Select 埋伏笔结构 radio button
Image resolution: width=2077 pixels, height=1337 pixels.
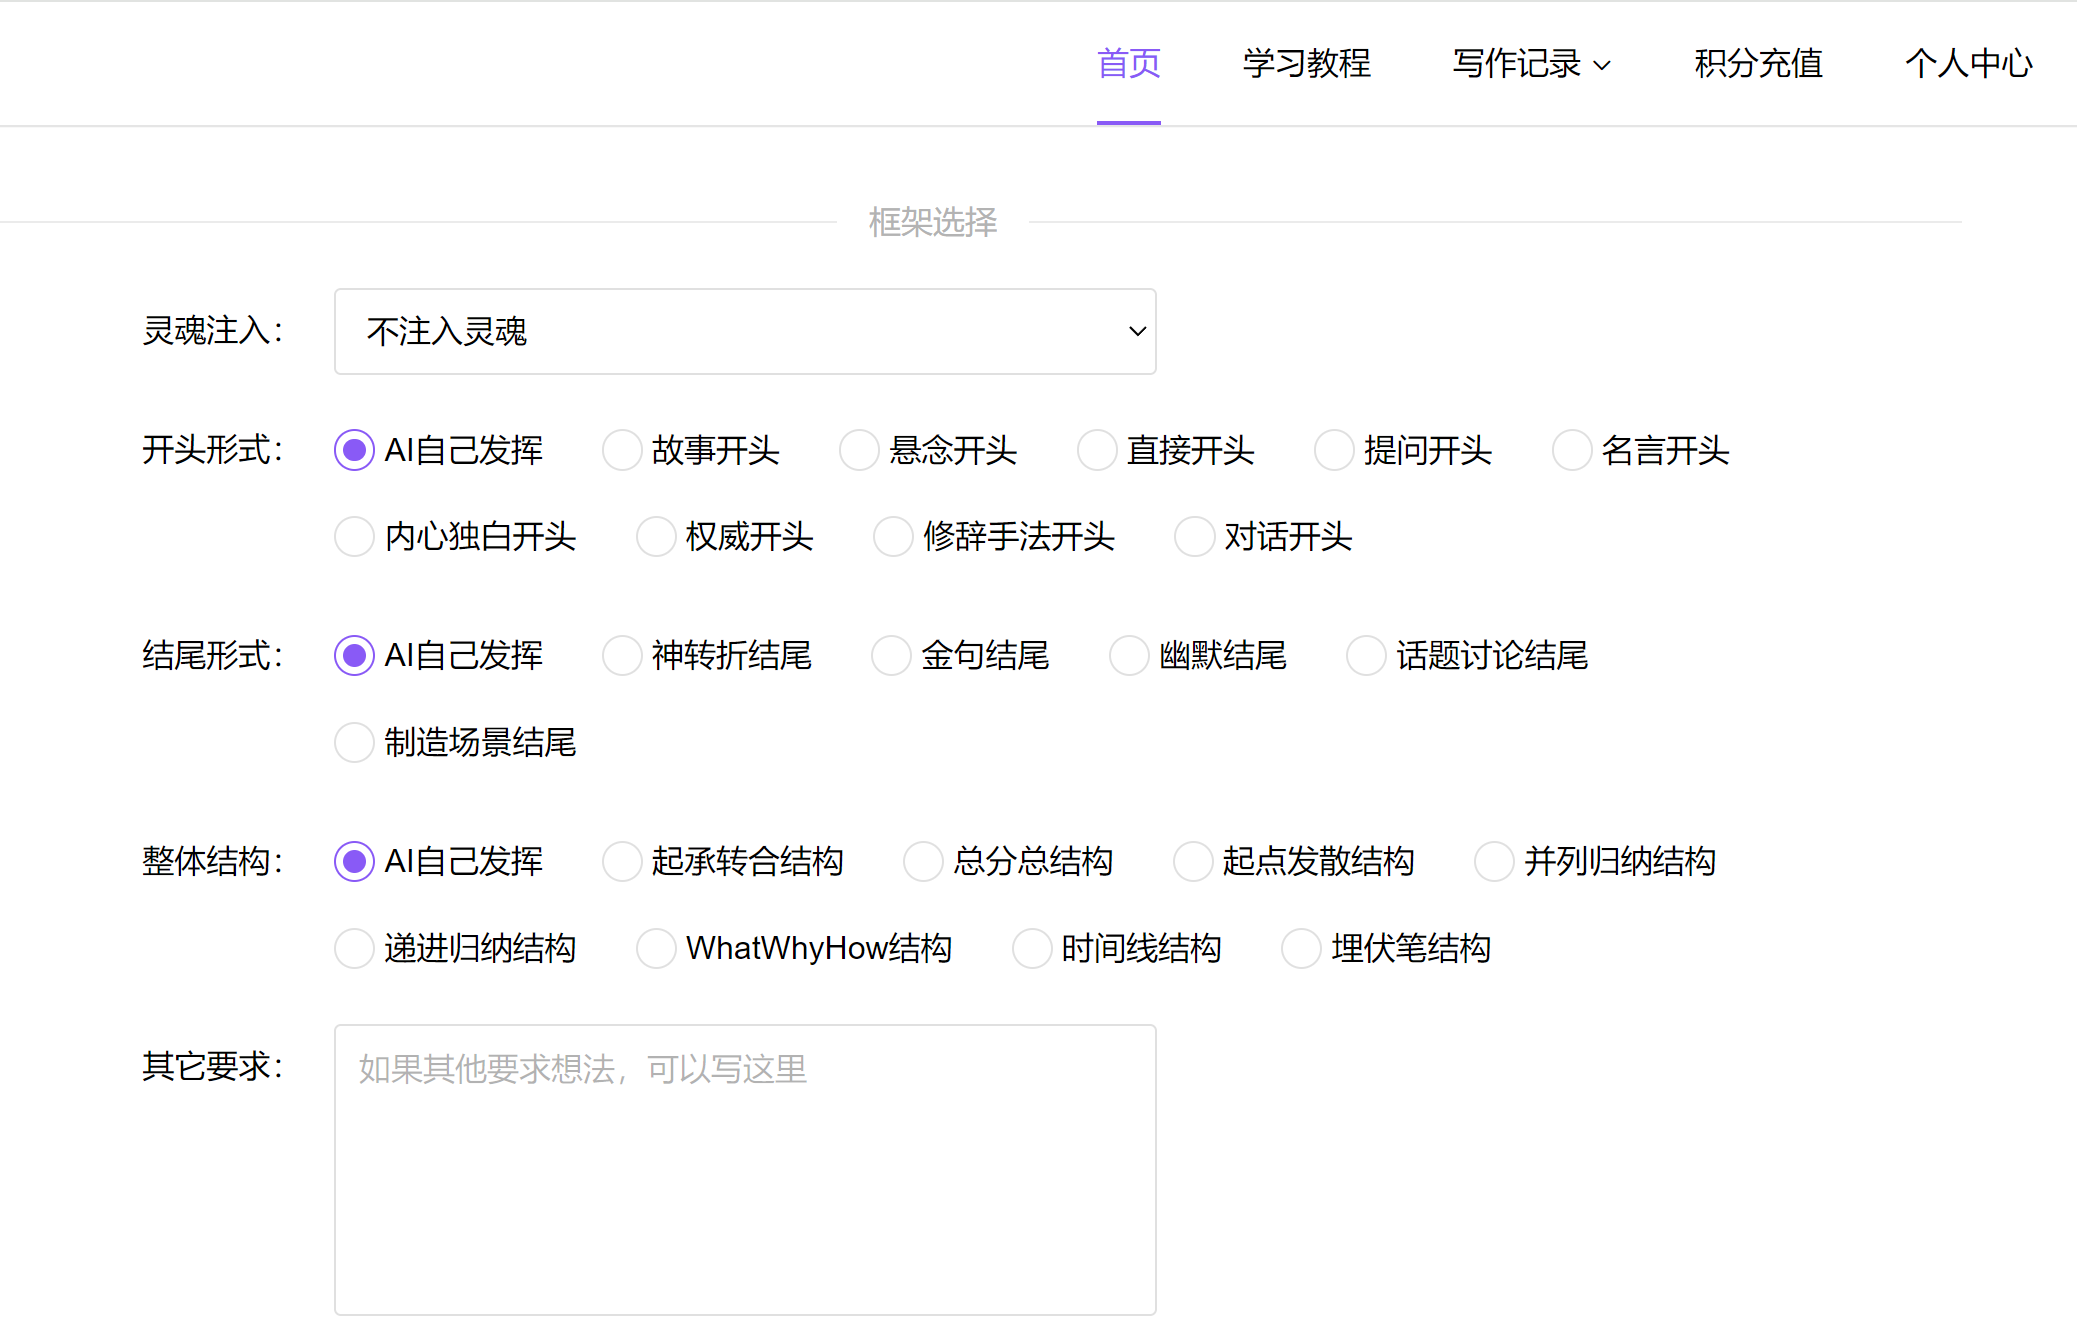pos(1301,948)
